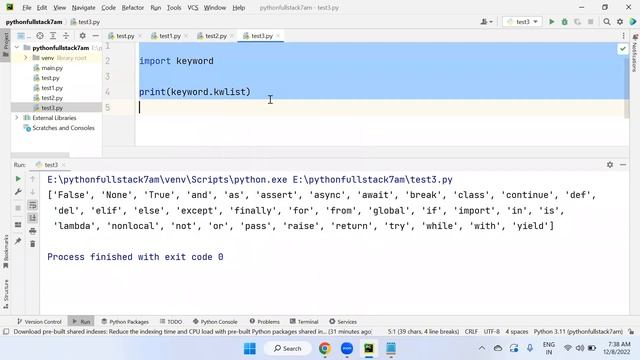Viewport: 640px width, 360px height.
Task: Open Google Chrome from taskbar
Action: click(325, 349)
